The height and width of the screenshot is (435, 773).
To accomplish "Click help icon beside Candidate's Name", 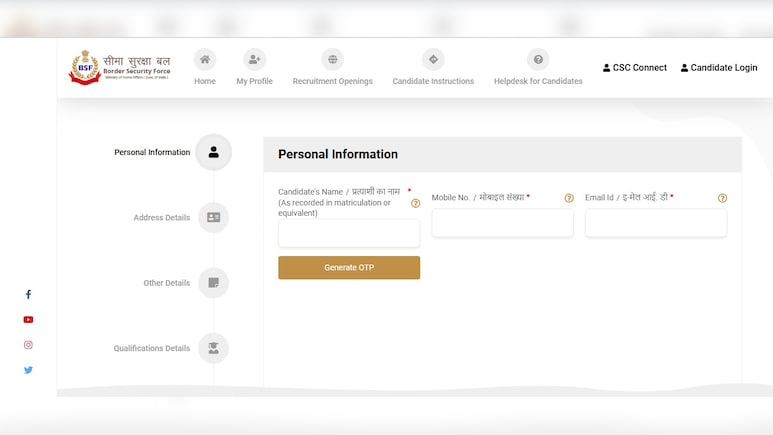I will coord(415,203).
